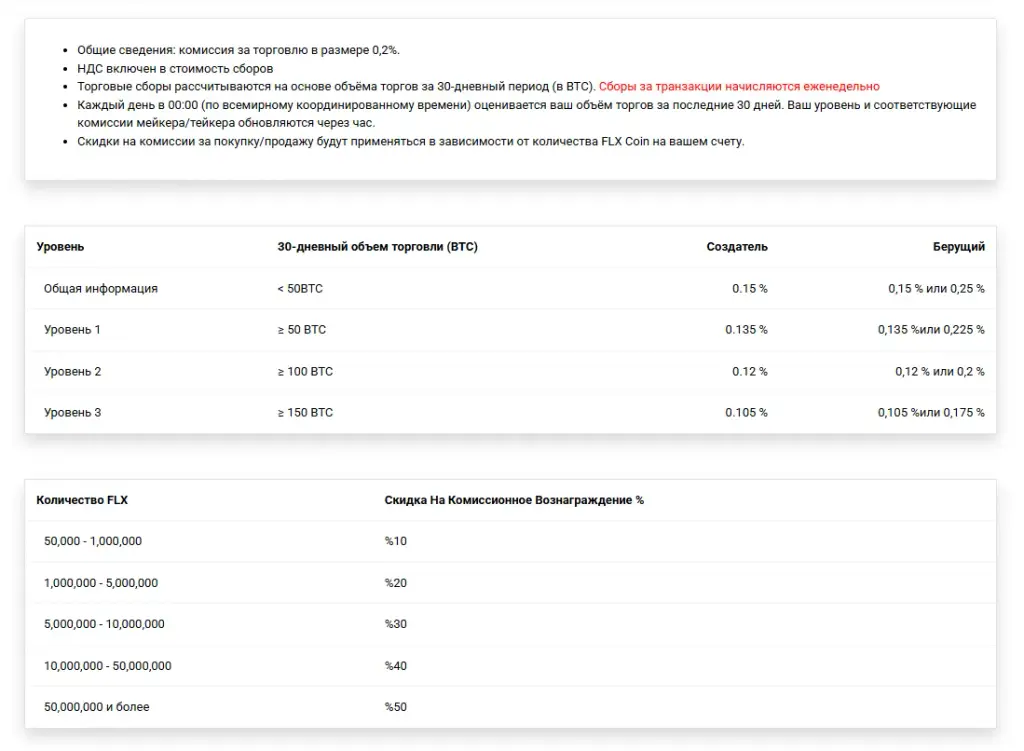Viewport: 1024px width, 751px height.
Task: Click the %30 discount value
Action: point(395,624)
